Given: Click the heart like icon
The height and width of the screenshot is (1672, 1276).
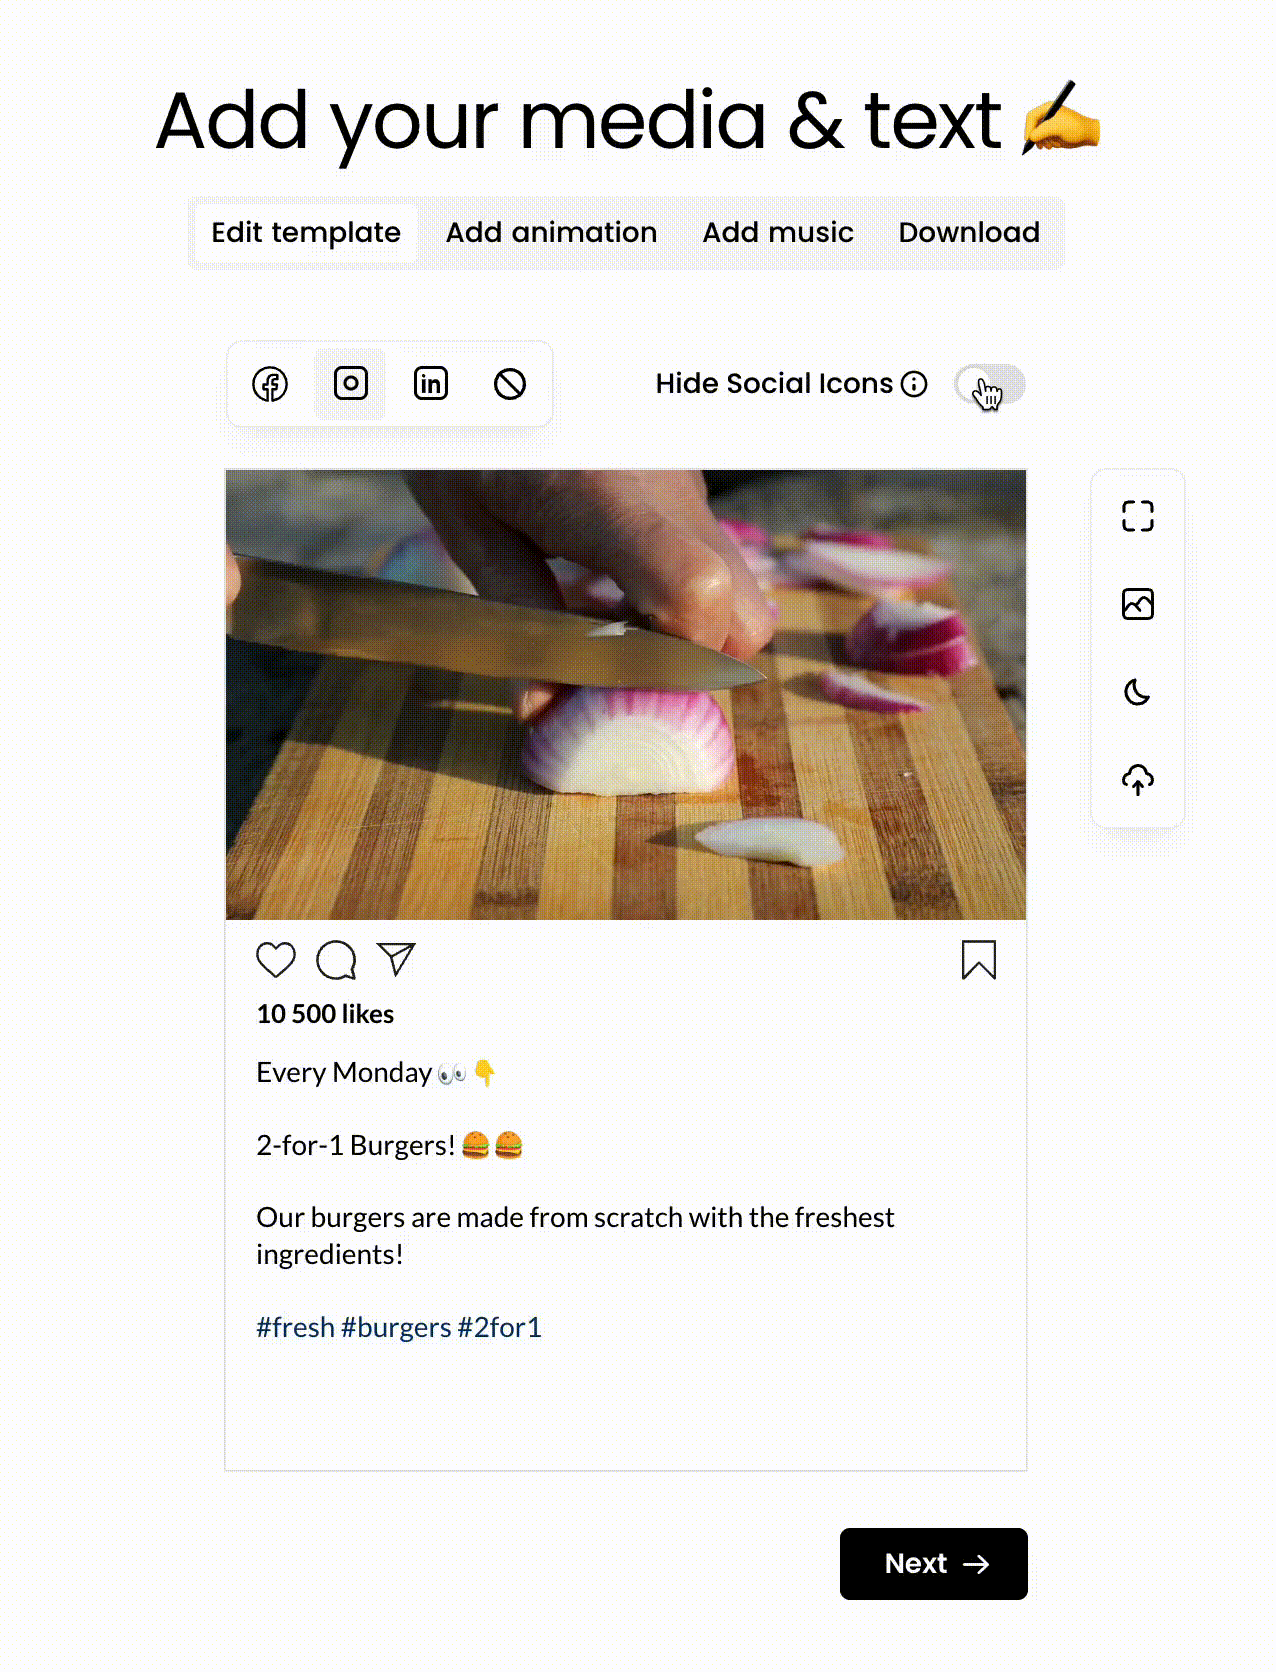Looking at the screenshot, I should point(276,960).
